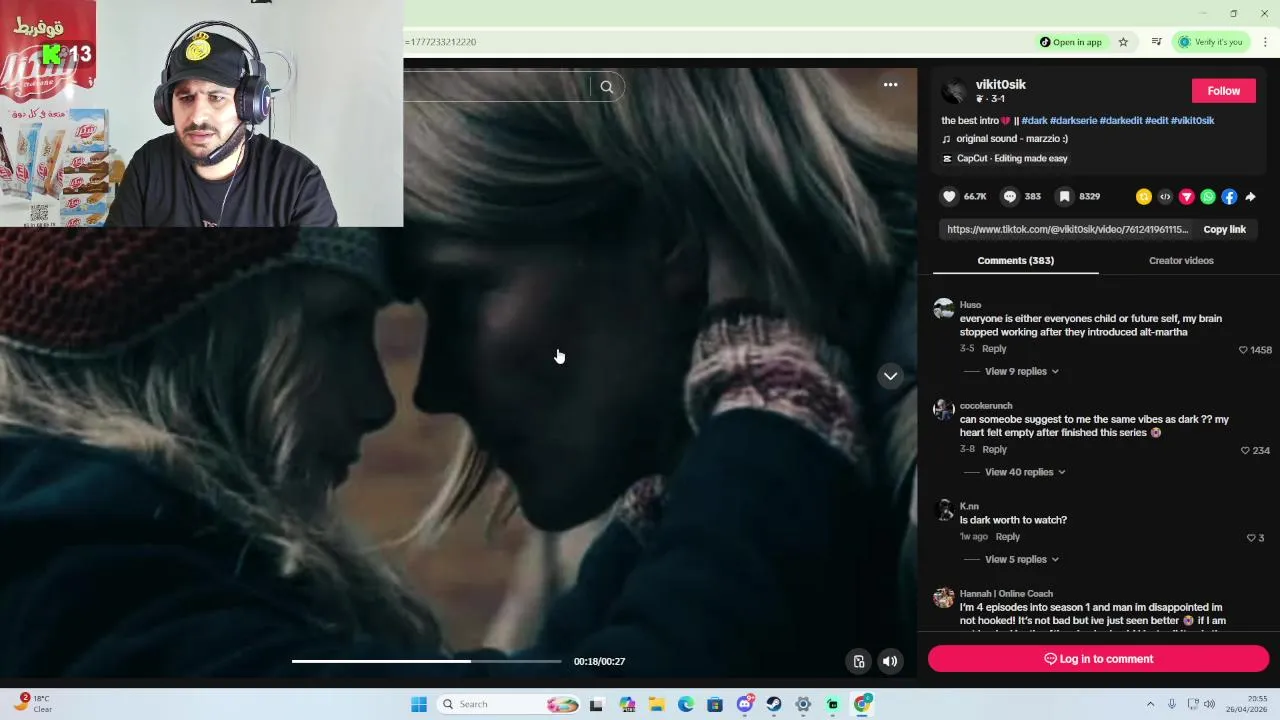The height and width of the screenshot is (720, 1280).
Task: Click Open in app button
Action: (x=1070, y=42)
